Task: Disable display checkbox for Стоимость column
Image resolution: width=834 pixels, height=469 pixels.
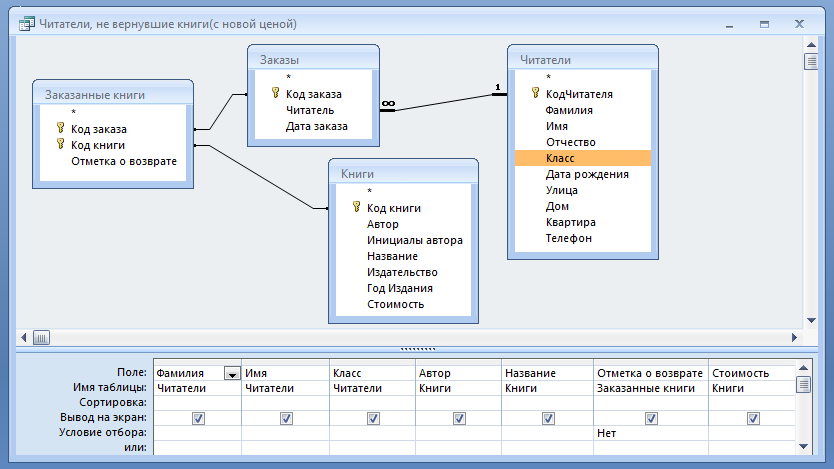Action: pos(753,418)
